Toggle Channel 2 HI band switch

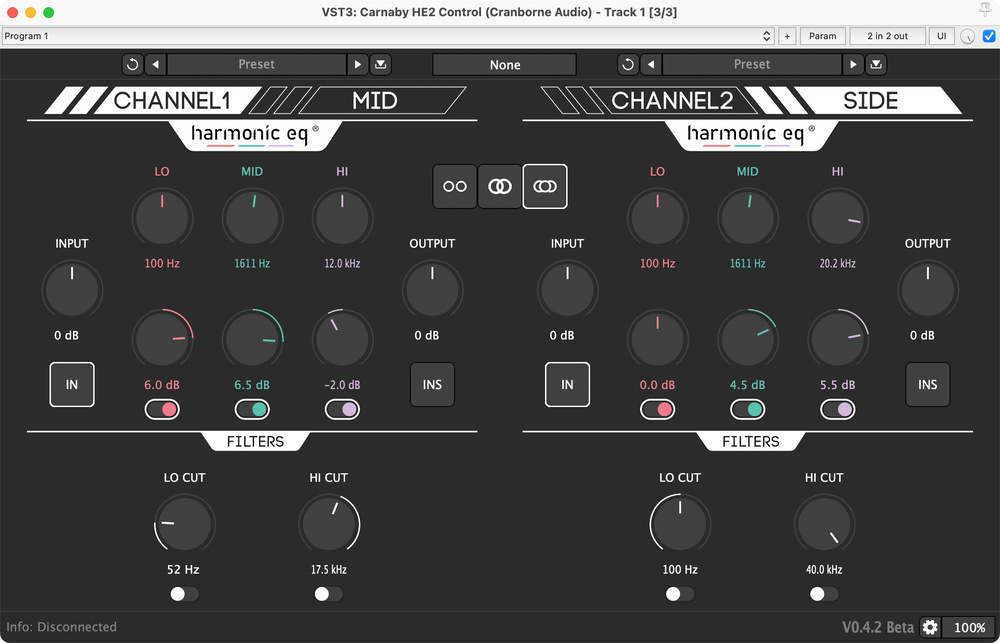837,409
